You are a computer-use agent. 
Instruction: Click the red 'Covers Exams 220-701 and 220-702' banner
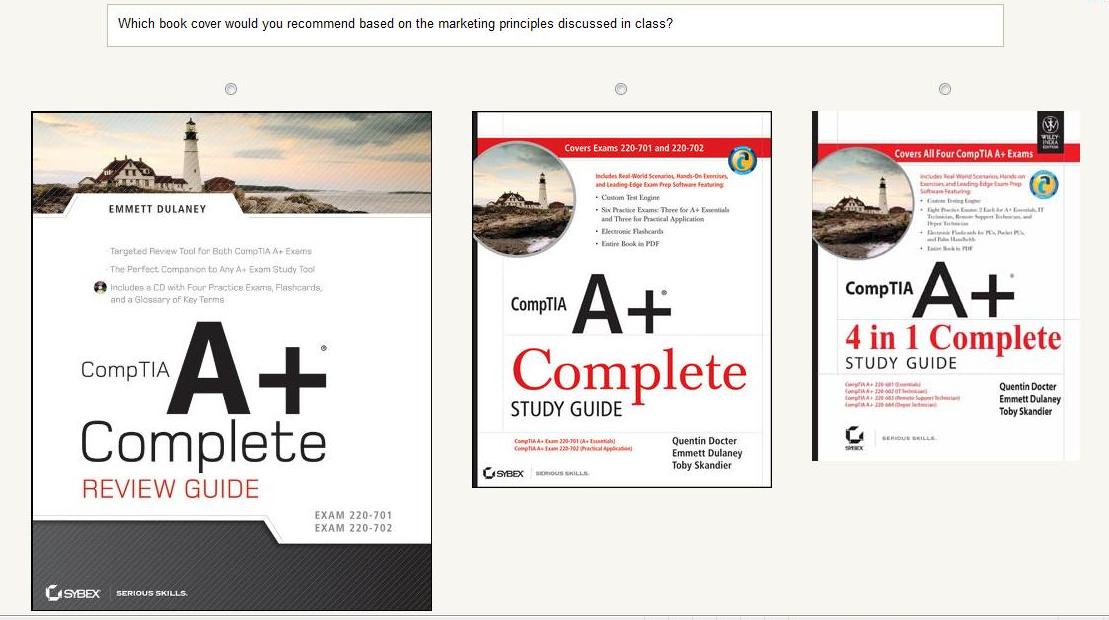634,148
